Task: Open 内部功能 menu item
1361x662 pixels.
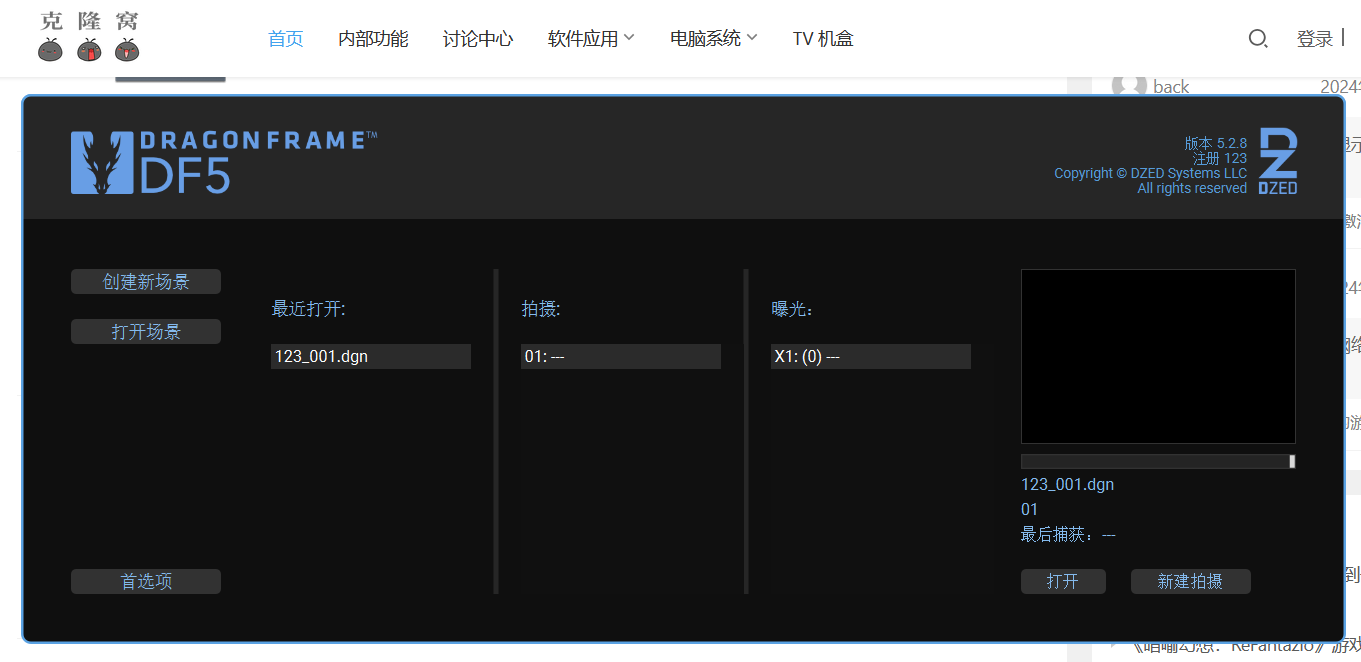Action: (373, 39)
